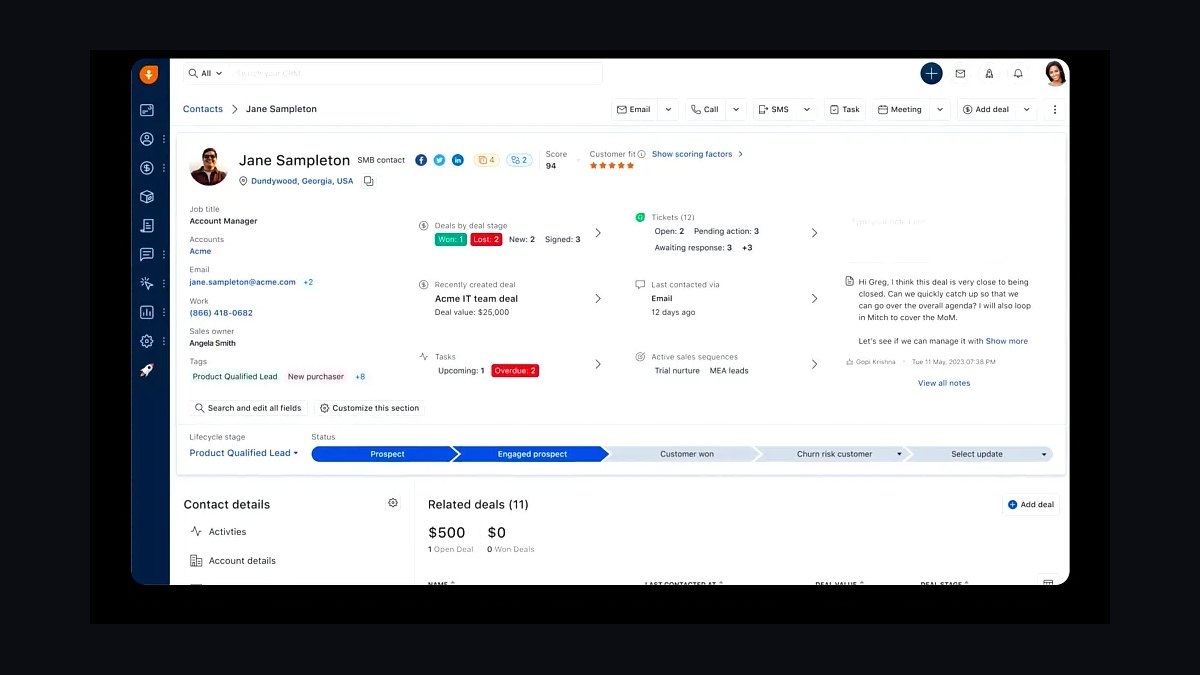Click jane.sampleton@acme.com email link
This screenshot has width=1200, height=675.
[x=243, y=282]
